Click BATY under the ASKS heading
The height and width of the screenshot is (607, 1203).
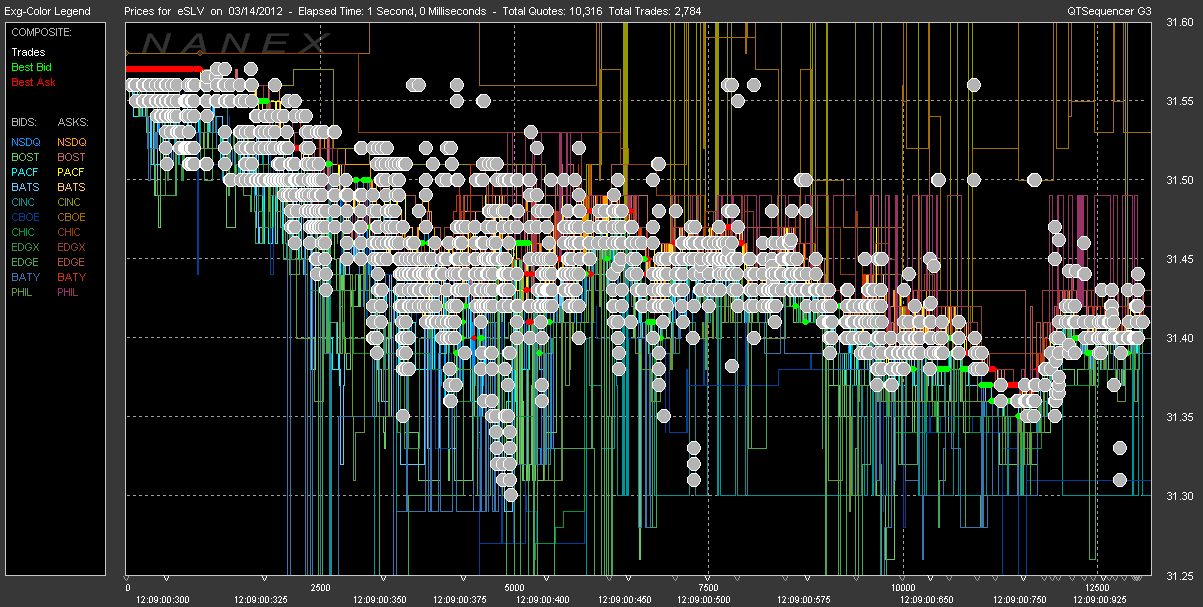point(71,277)
